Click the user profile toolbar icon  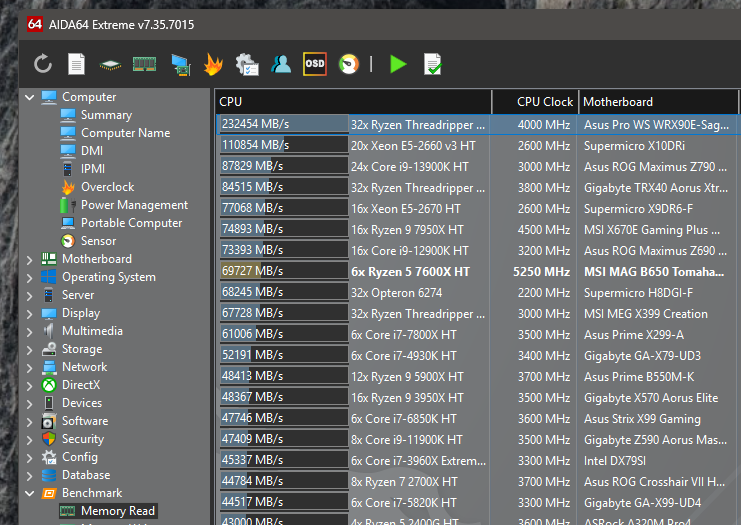pyautogui.click(x=281, y=64)
